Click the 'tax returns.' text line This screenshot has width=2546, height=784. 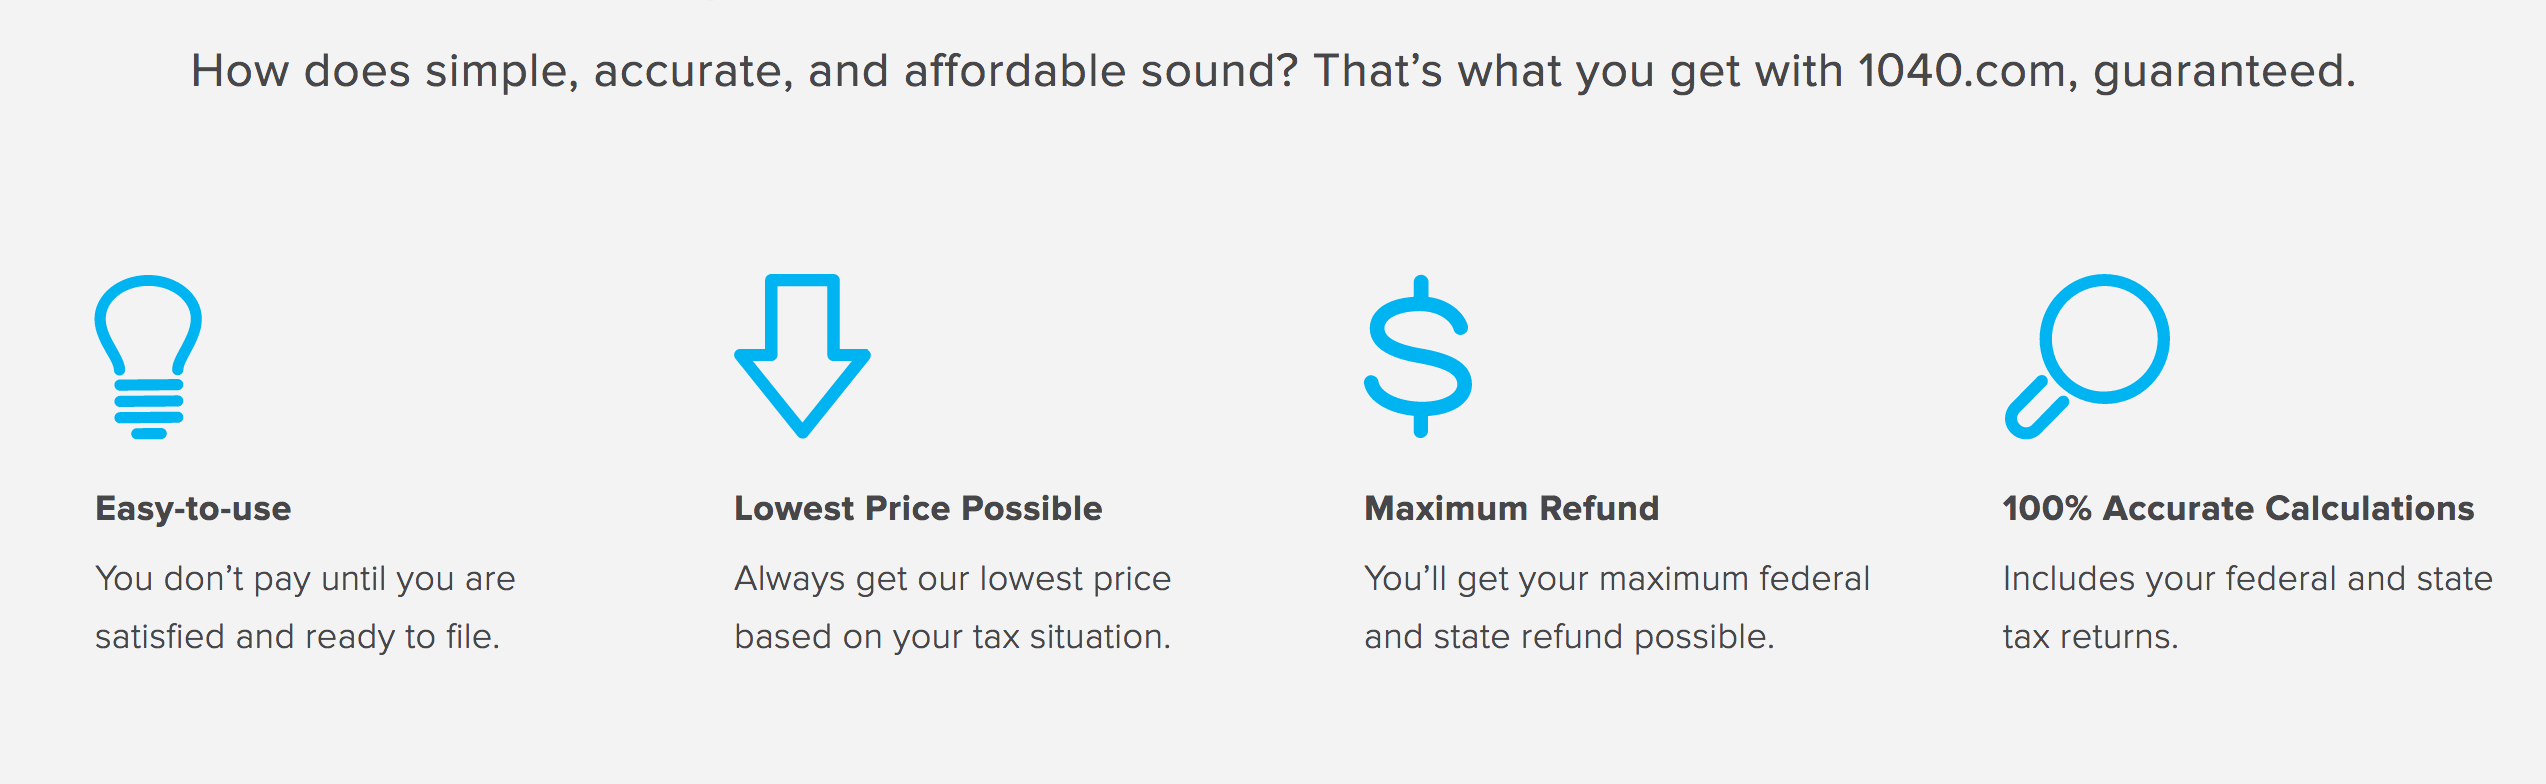[x=2090, y=637]
